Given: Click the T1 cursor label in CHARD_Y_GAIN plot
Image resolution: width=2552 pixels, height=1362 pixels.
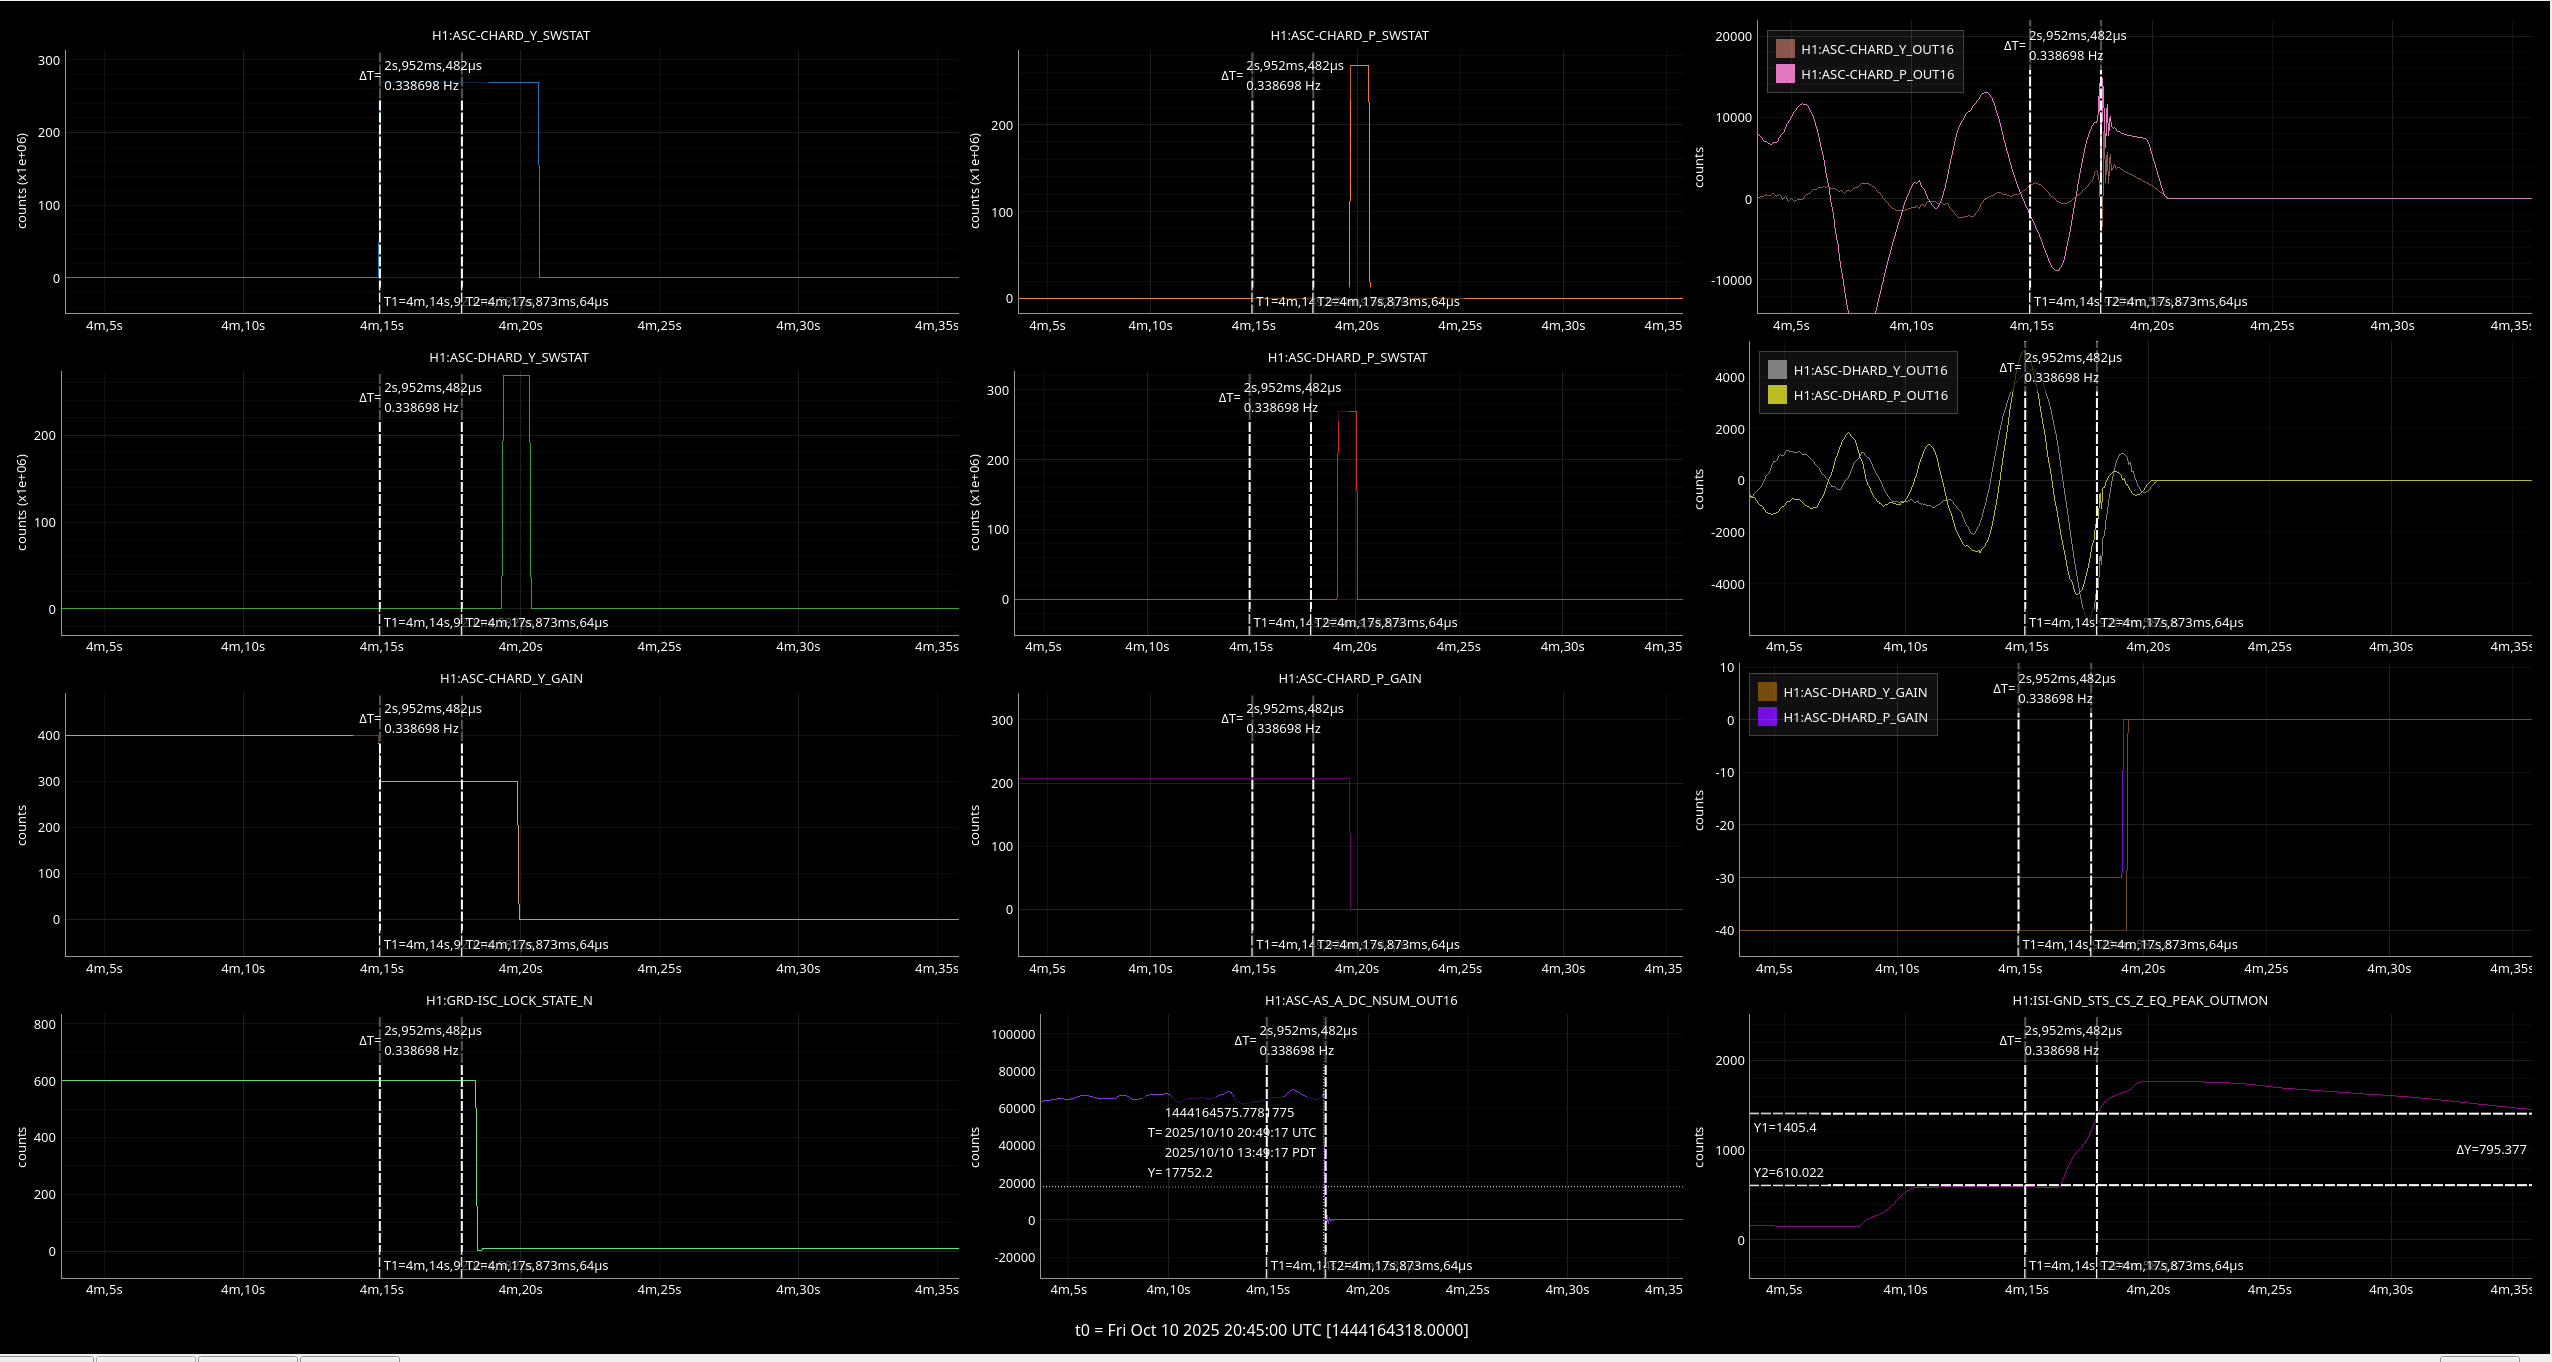Looking at the screenshot, I should click(x=422, y=944).
